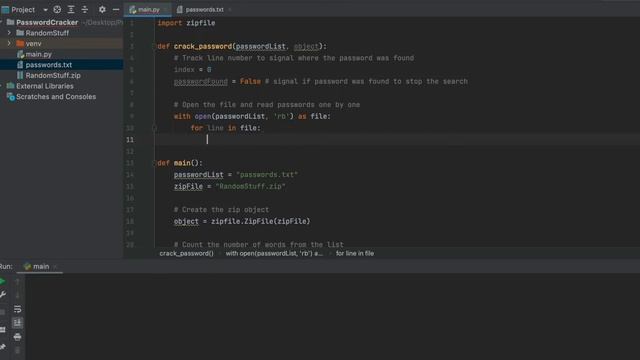640x360 pixels.
Task: Click the Scratches and Consoles icon
Action: (11, 97)
